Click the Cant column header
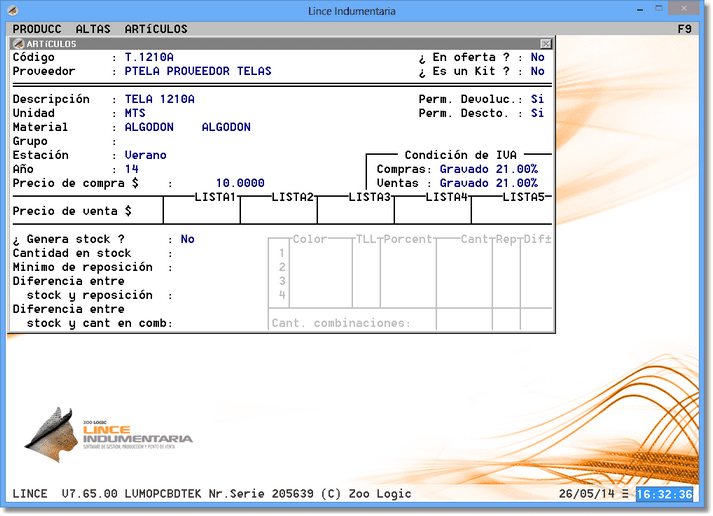Viewport: 713px width, 516px height. (474, 239)
